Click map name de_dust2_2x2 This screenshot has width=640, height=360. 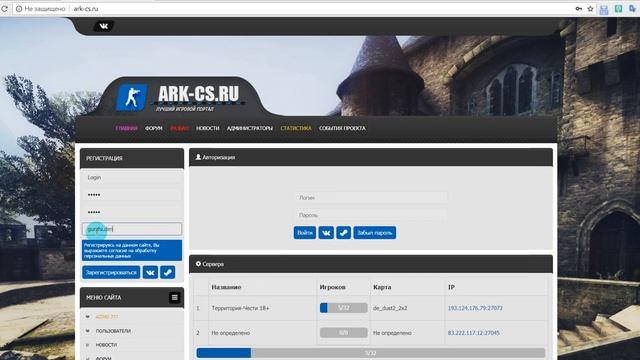coord(390,308)
